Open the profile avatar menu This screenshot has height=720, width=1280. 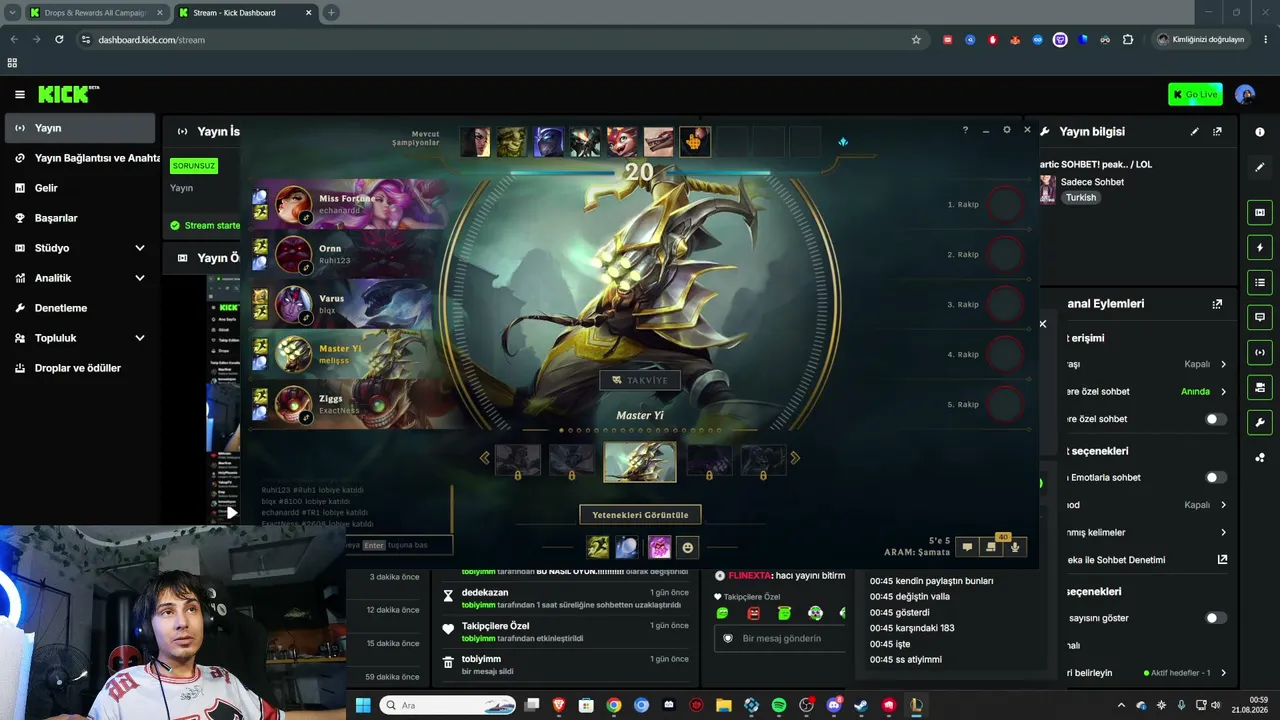point(1245,94)
